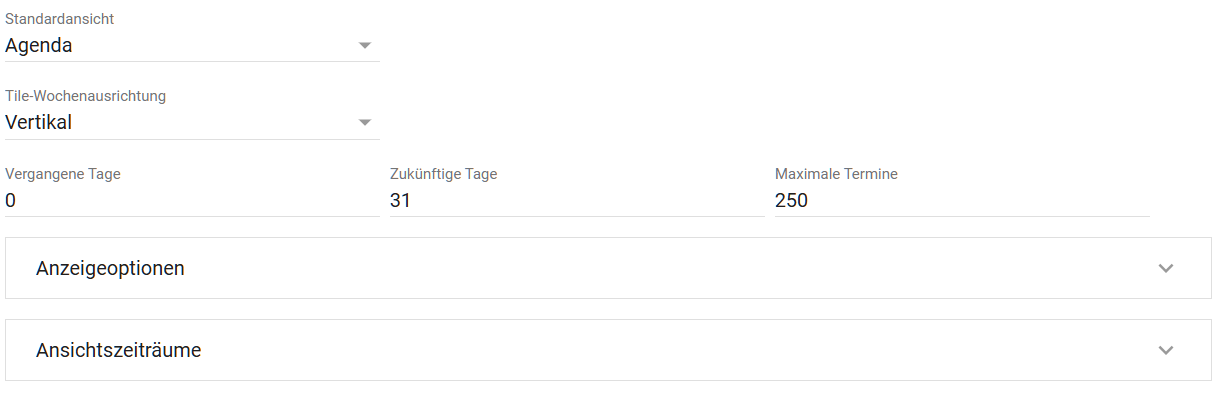The width and height of the screenshot is (1222, 394).
Task: Select the Agenda value in Standardansicht
Action: [38, 45]
